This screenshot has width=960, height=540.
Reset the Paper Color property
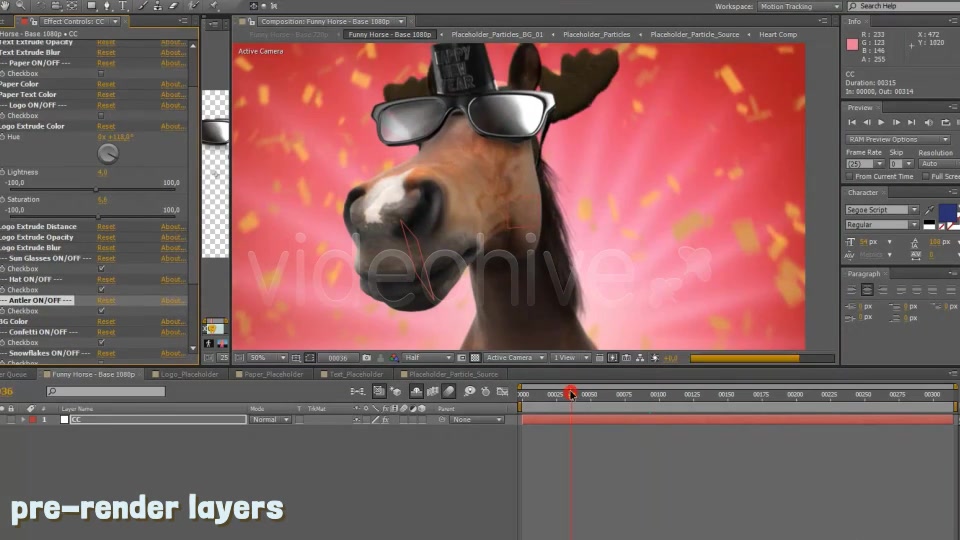click(x=106, y=84)
